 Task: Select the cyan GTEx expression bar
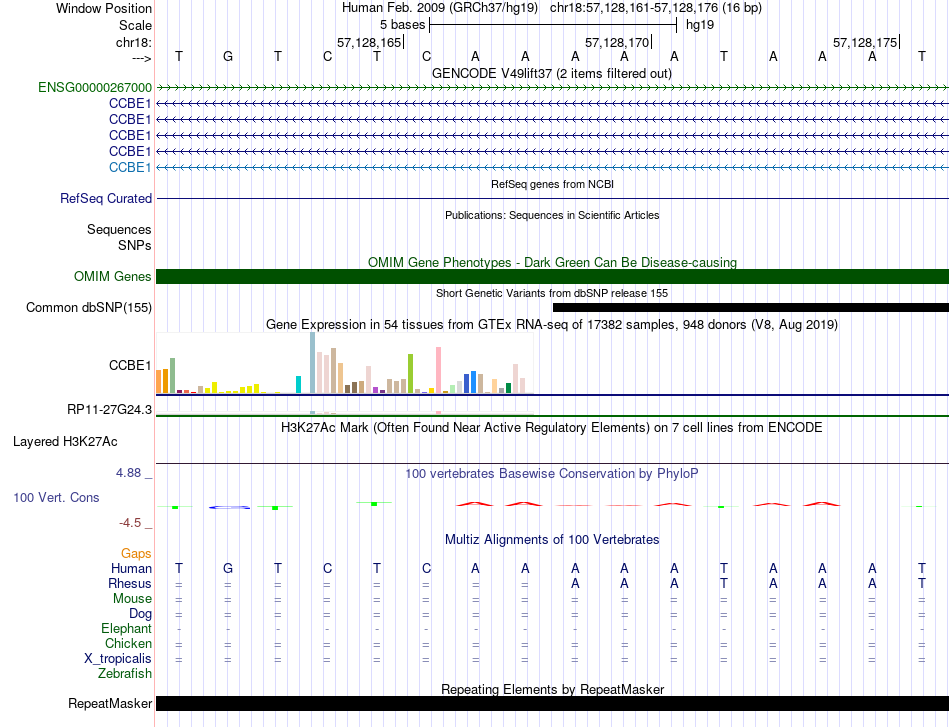(x=298, y=385)
